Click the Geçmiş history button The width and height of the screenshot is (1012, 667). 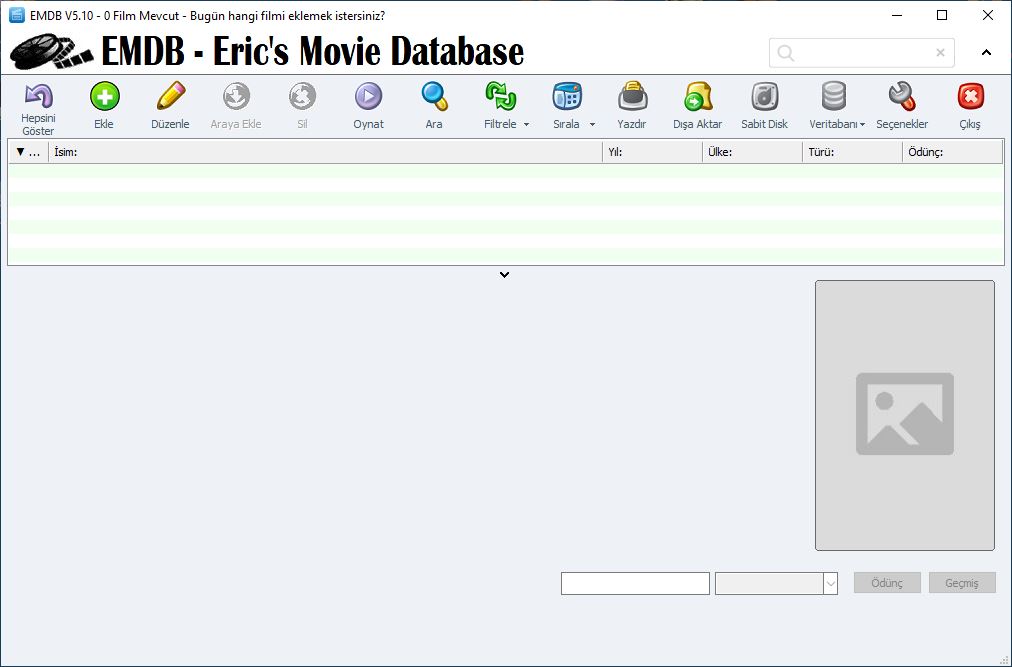tap(962, 582)
